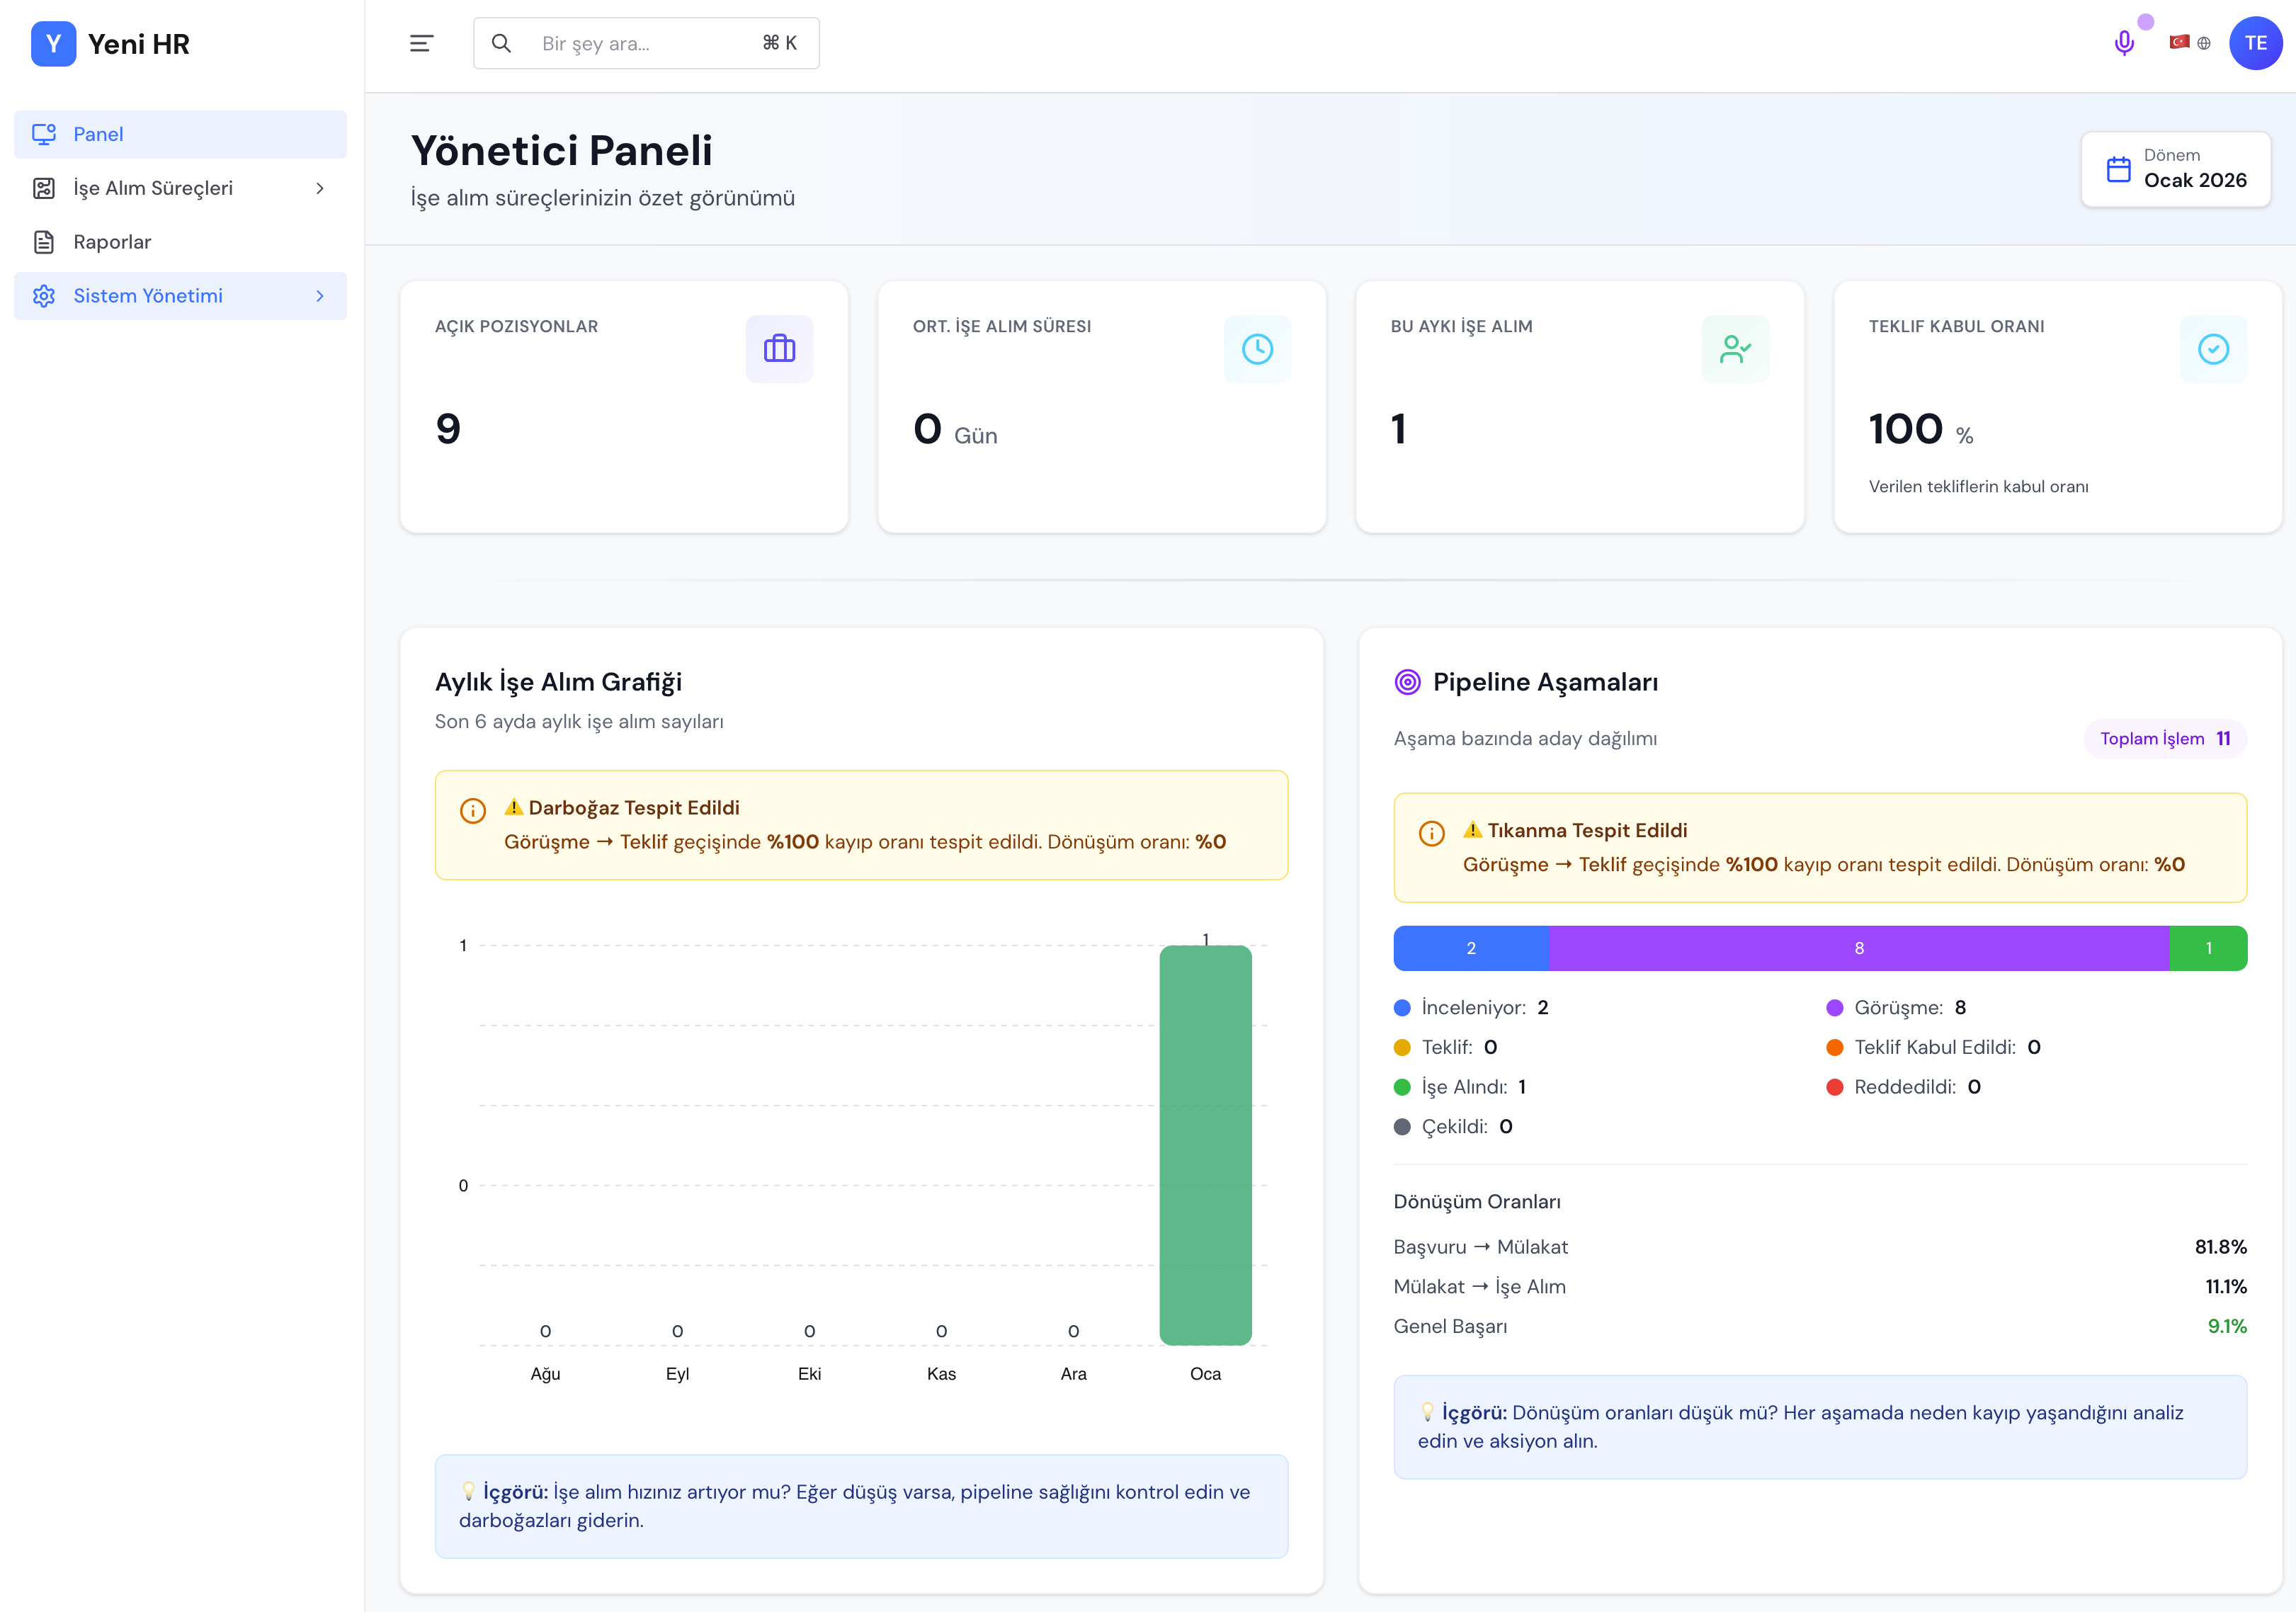The height and width of the screenshot is (1612, 2296).
Task: Click the Başvuru → Mülakat 81.8% row
Action: (x=1820, y=1247)
